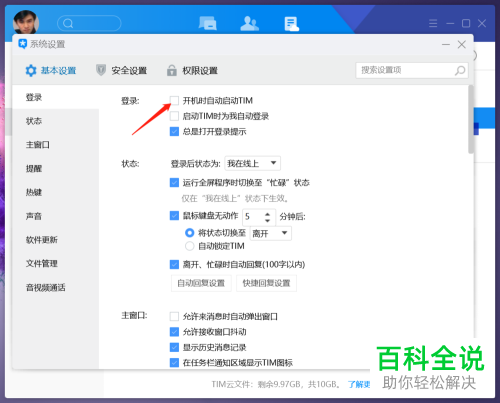Uncheck 总是打开登录提示
500x403 pixels.
tap(174, 132)
